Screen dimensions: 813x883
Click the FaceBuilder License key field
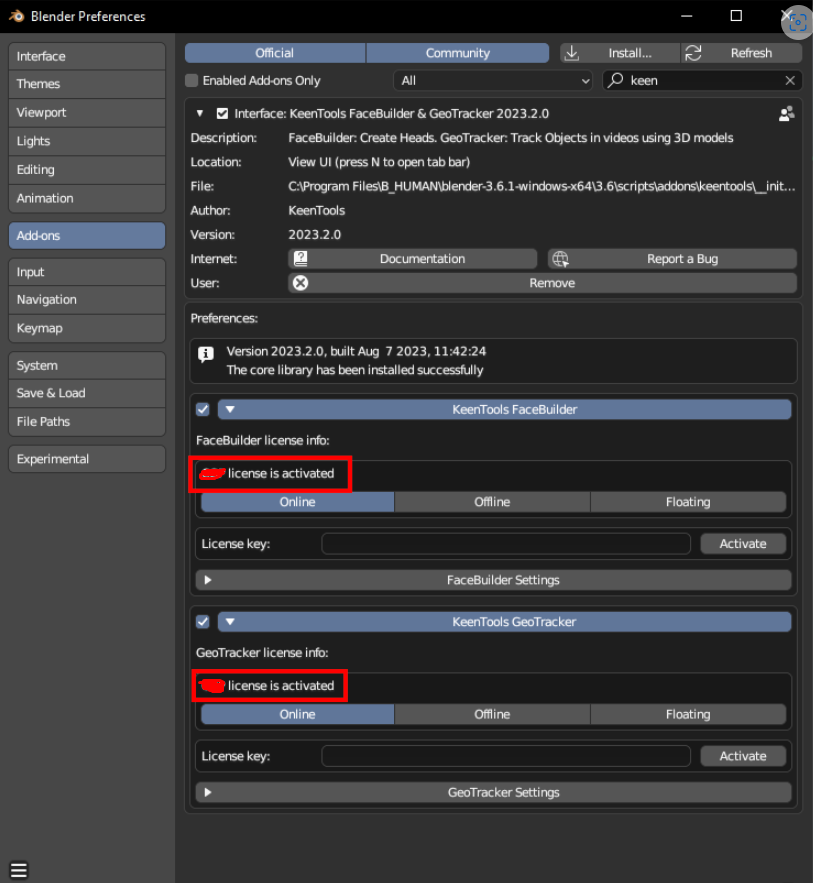[x=506, y=543]
